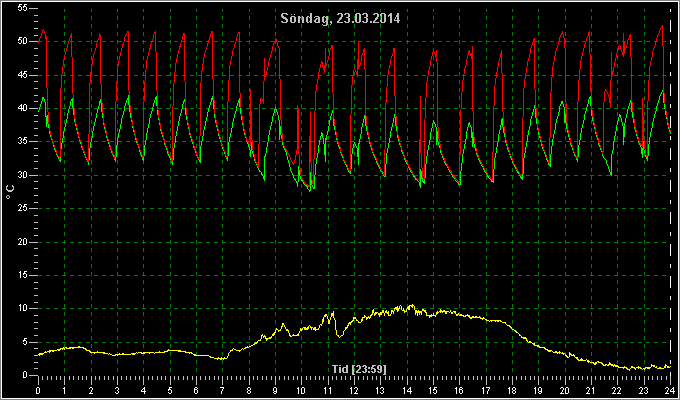This screenshot has width=680, height=400.
Task: Click the yellow curve peak near hour 14
Action: click(x=412, y=306)
